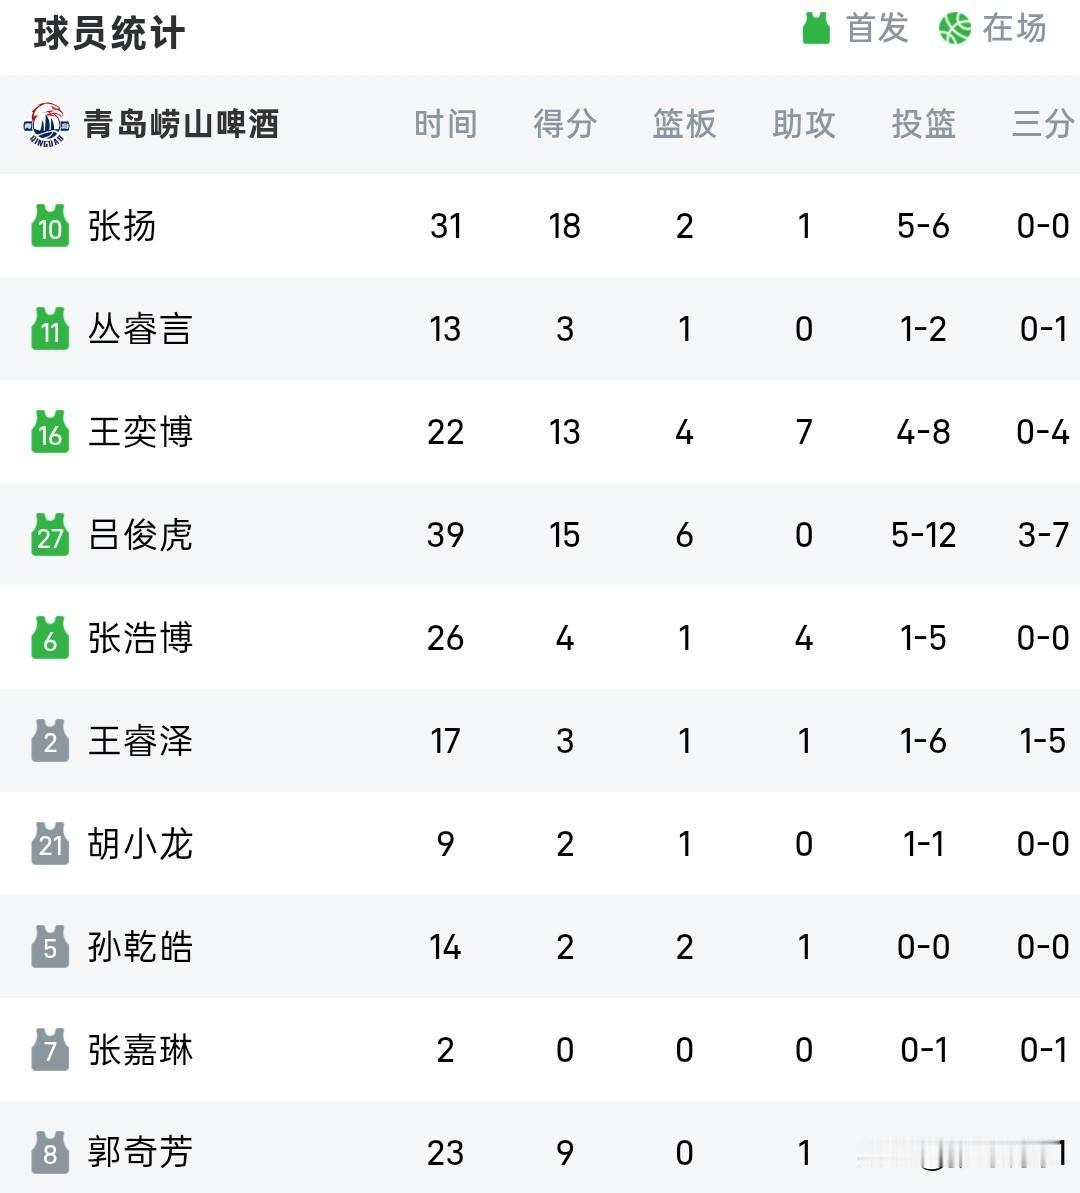Click the green number 16 jersey icon

pyautogui.click(x=50, y=431)
